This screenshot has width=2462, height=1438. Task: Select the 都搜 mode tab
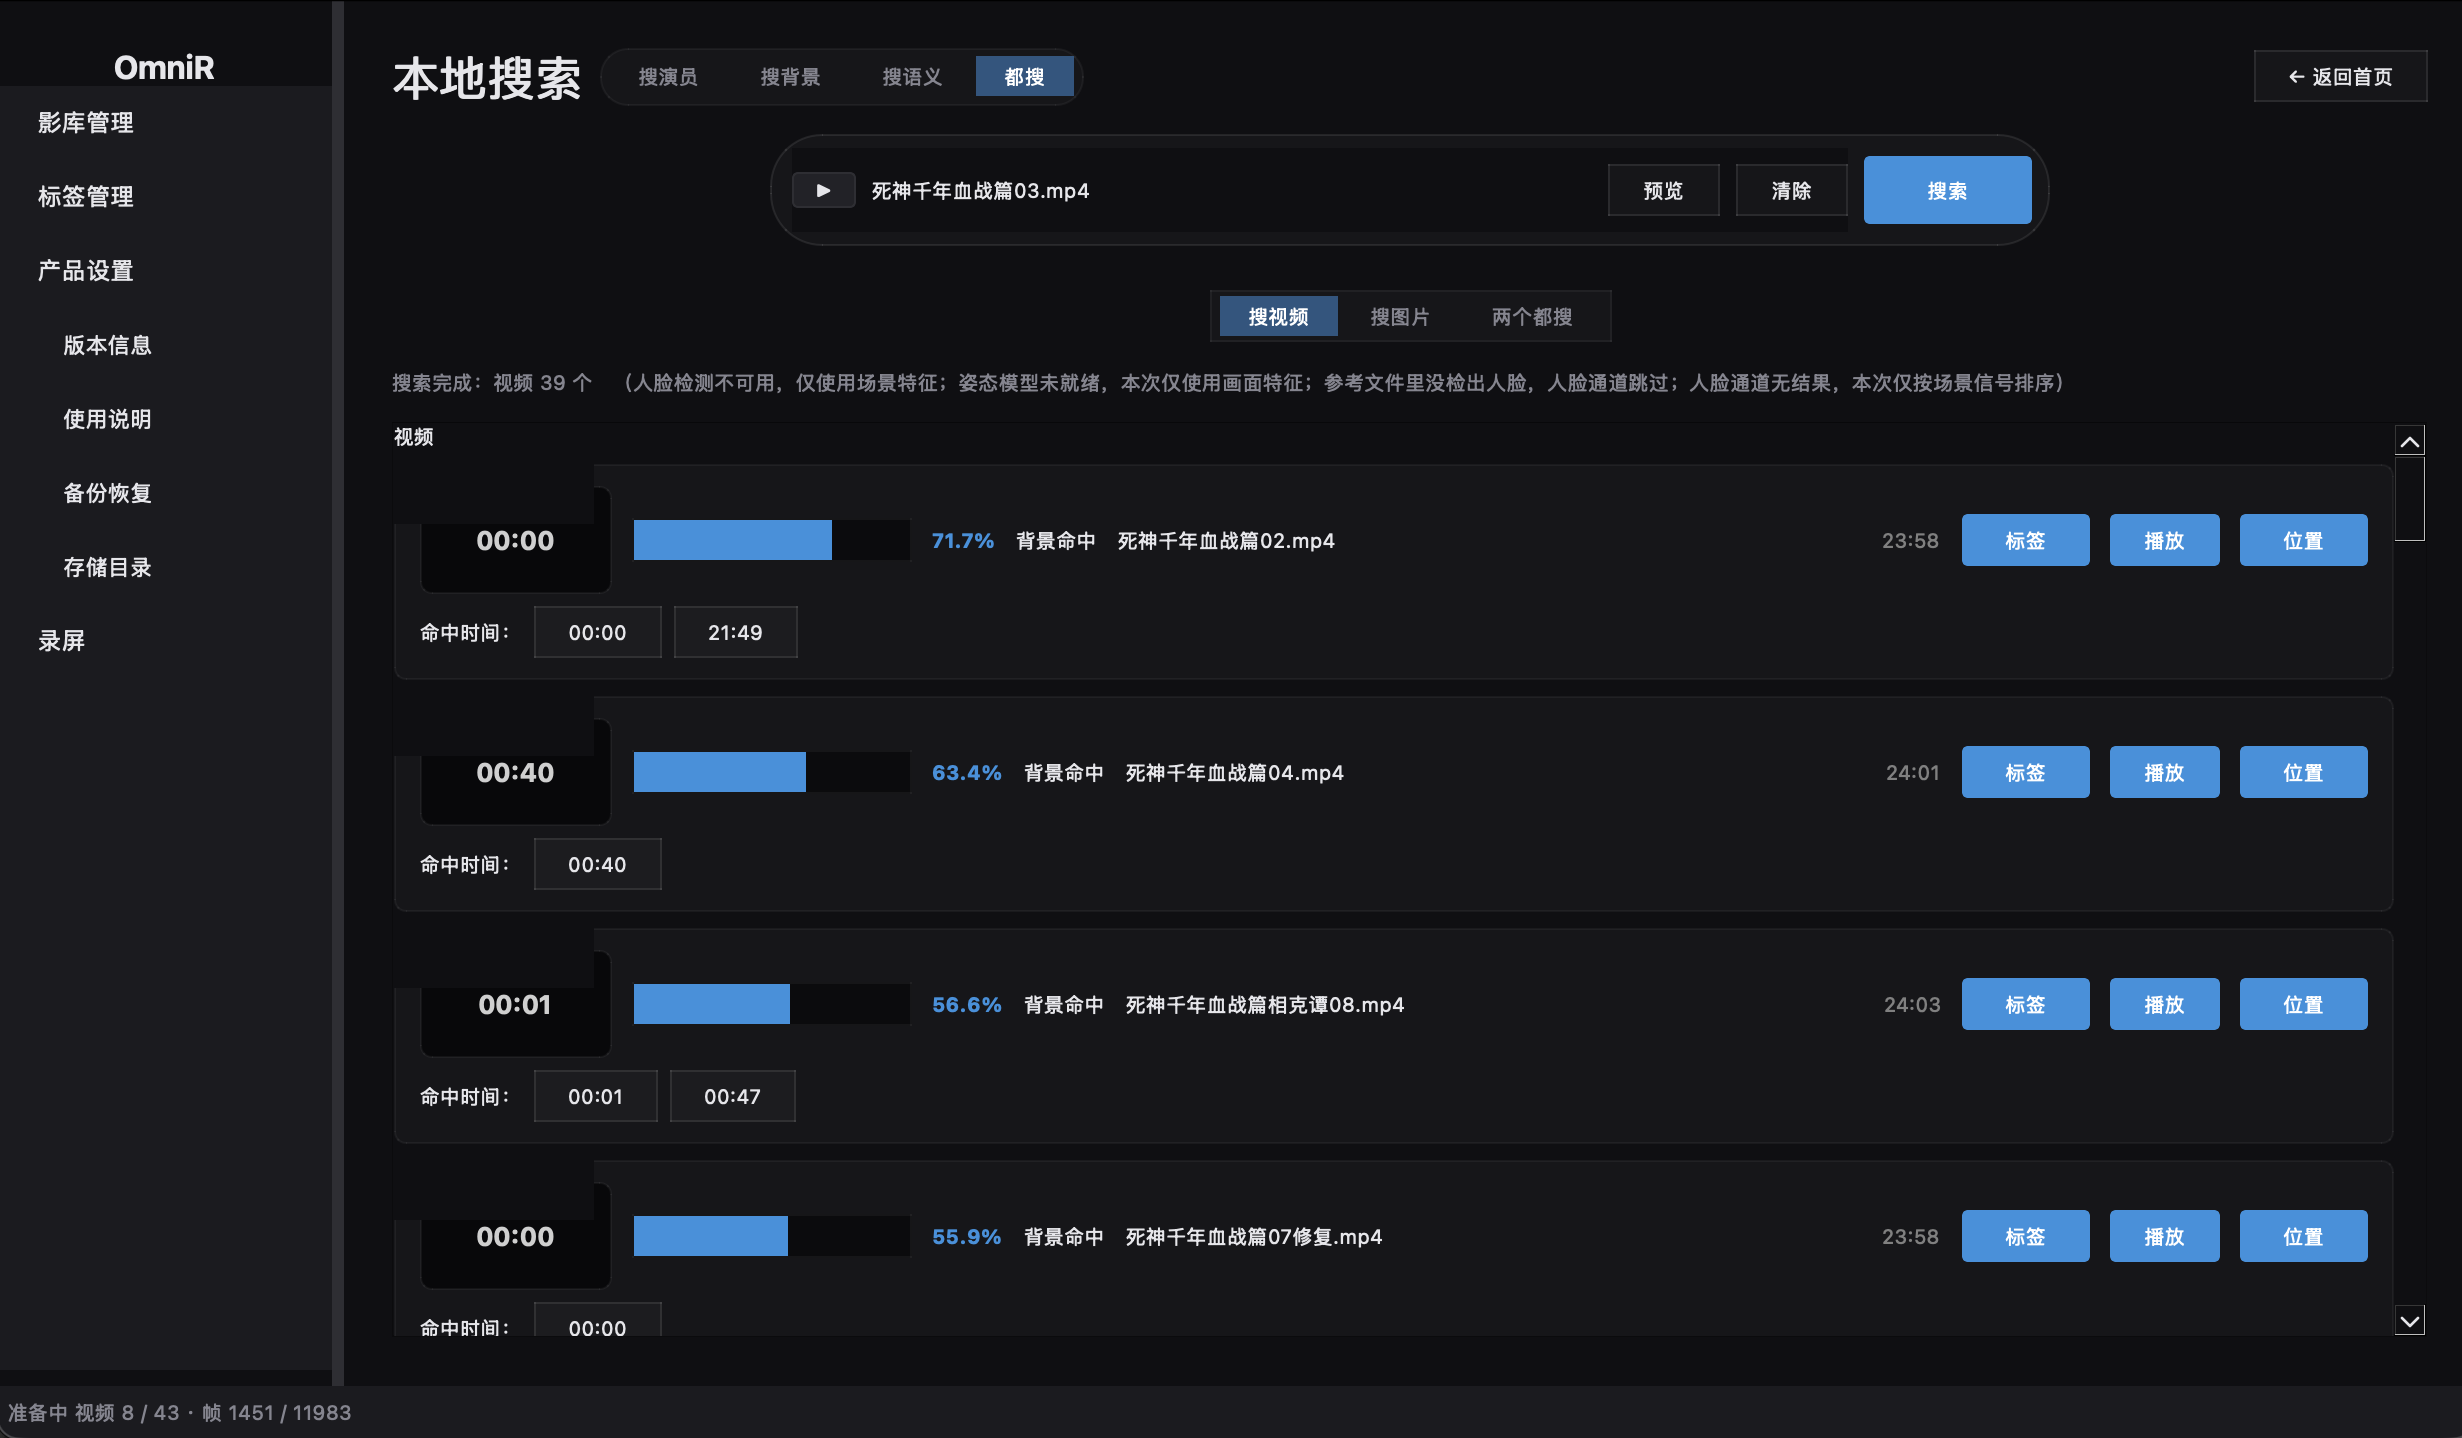(1025, 77)
